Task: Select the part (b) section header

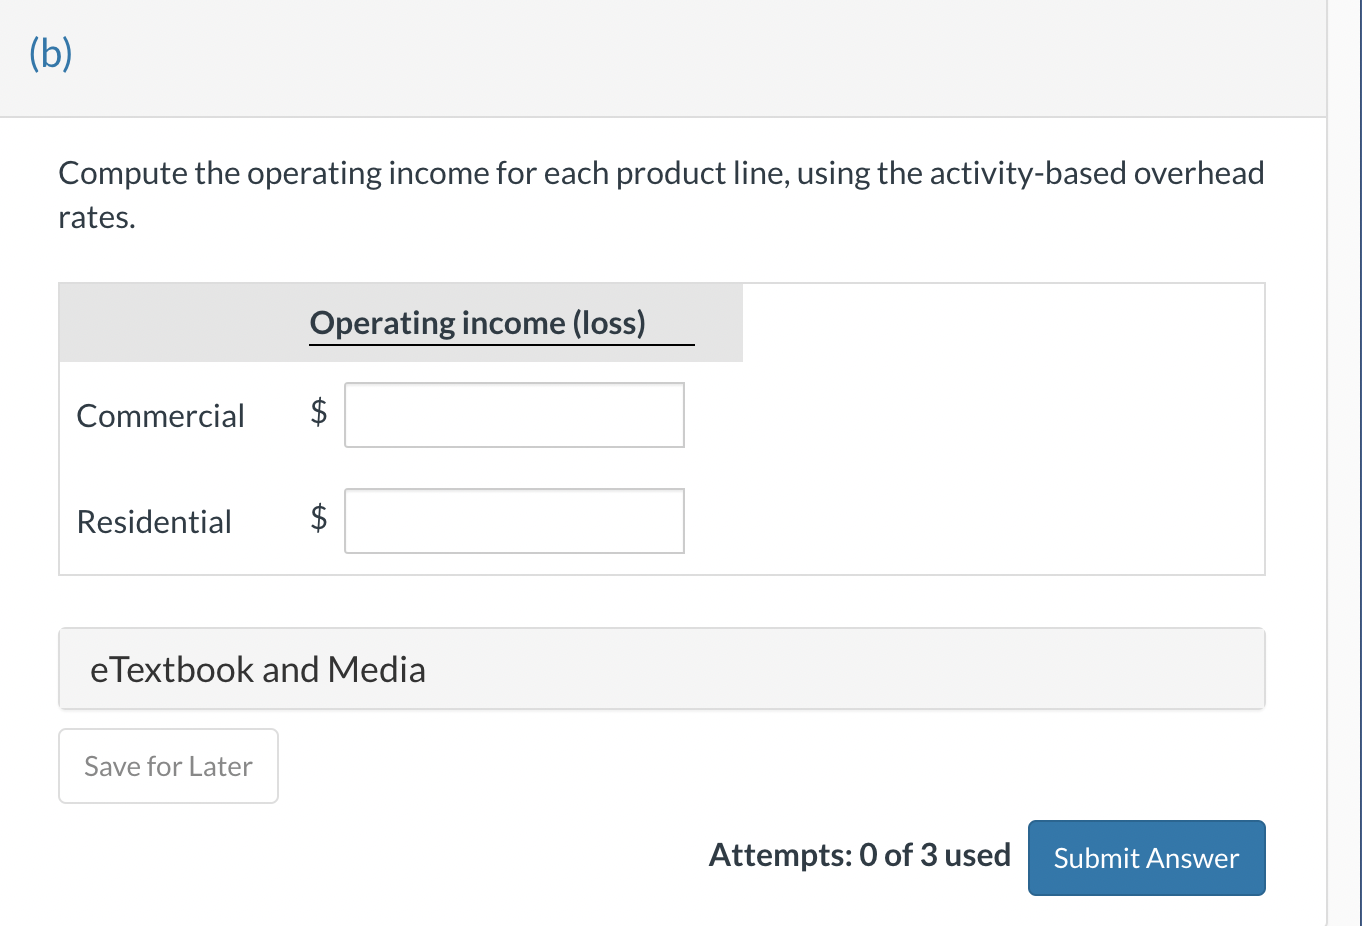Action: (51, 53)
